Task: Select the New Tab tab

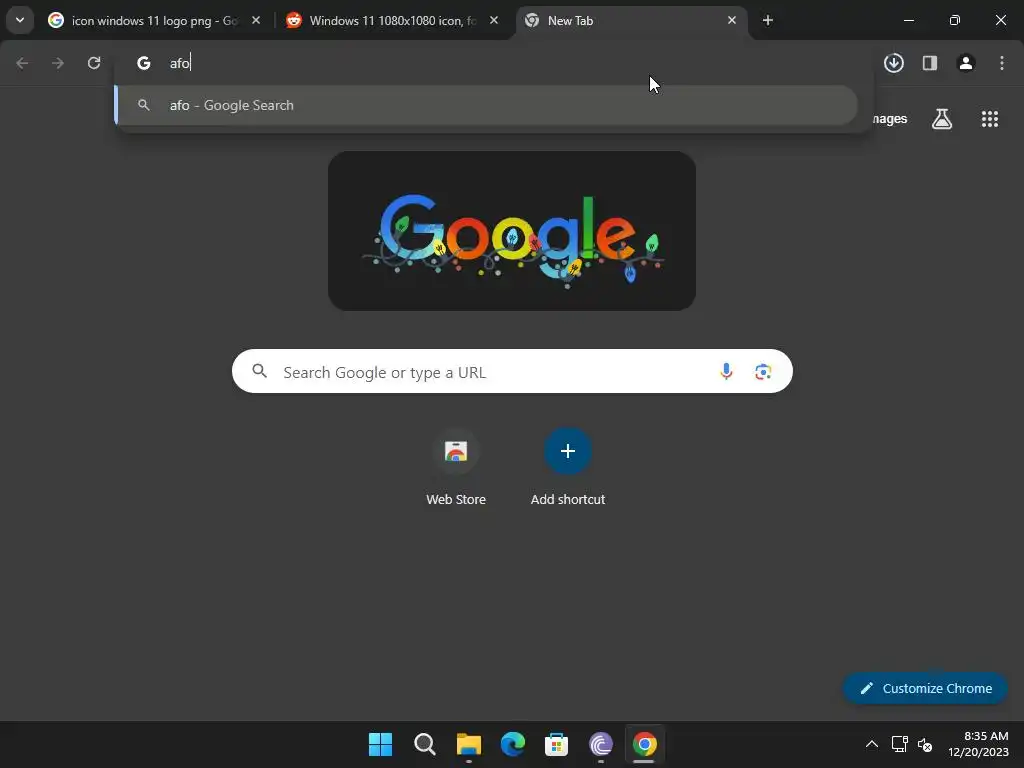Action: 630,20
